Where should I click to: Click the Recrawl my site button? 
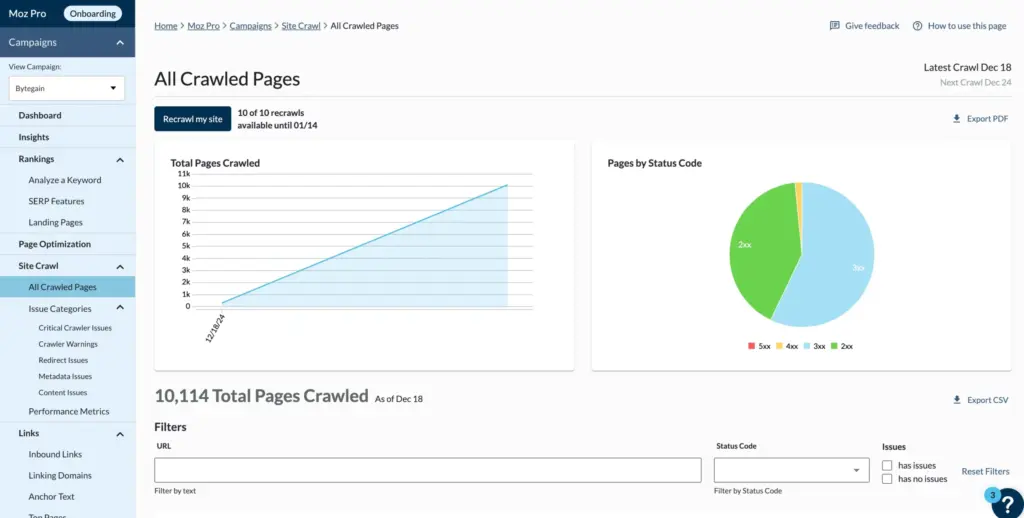pyautogui.click(x=193, y=119)
